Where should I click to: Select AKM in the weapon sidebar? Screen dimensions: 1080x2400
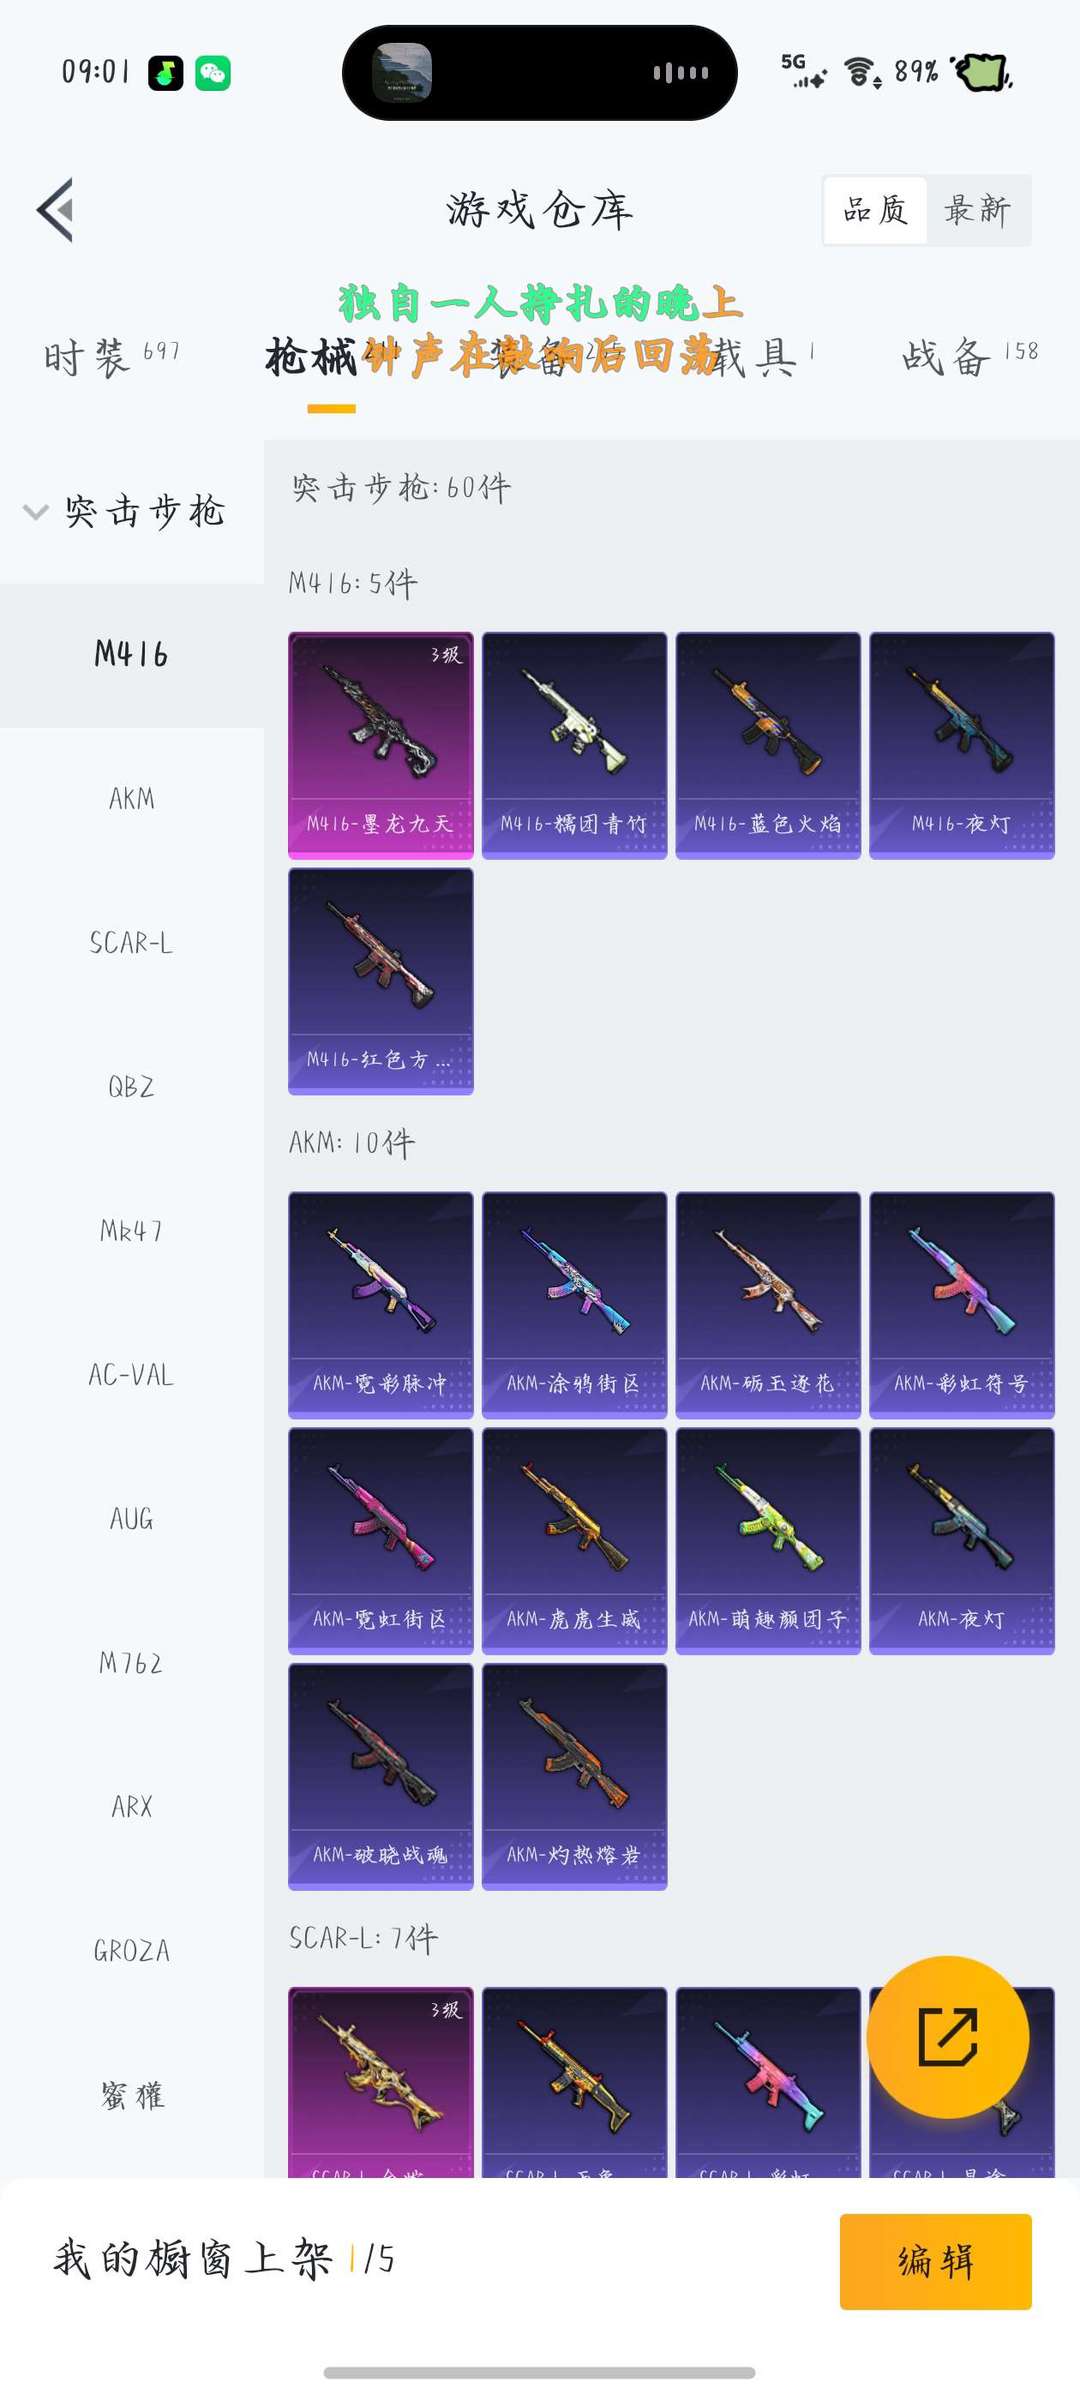(132, 798)
